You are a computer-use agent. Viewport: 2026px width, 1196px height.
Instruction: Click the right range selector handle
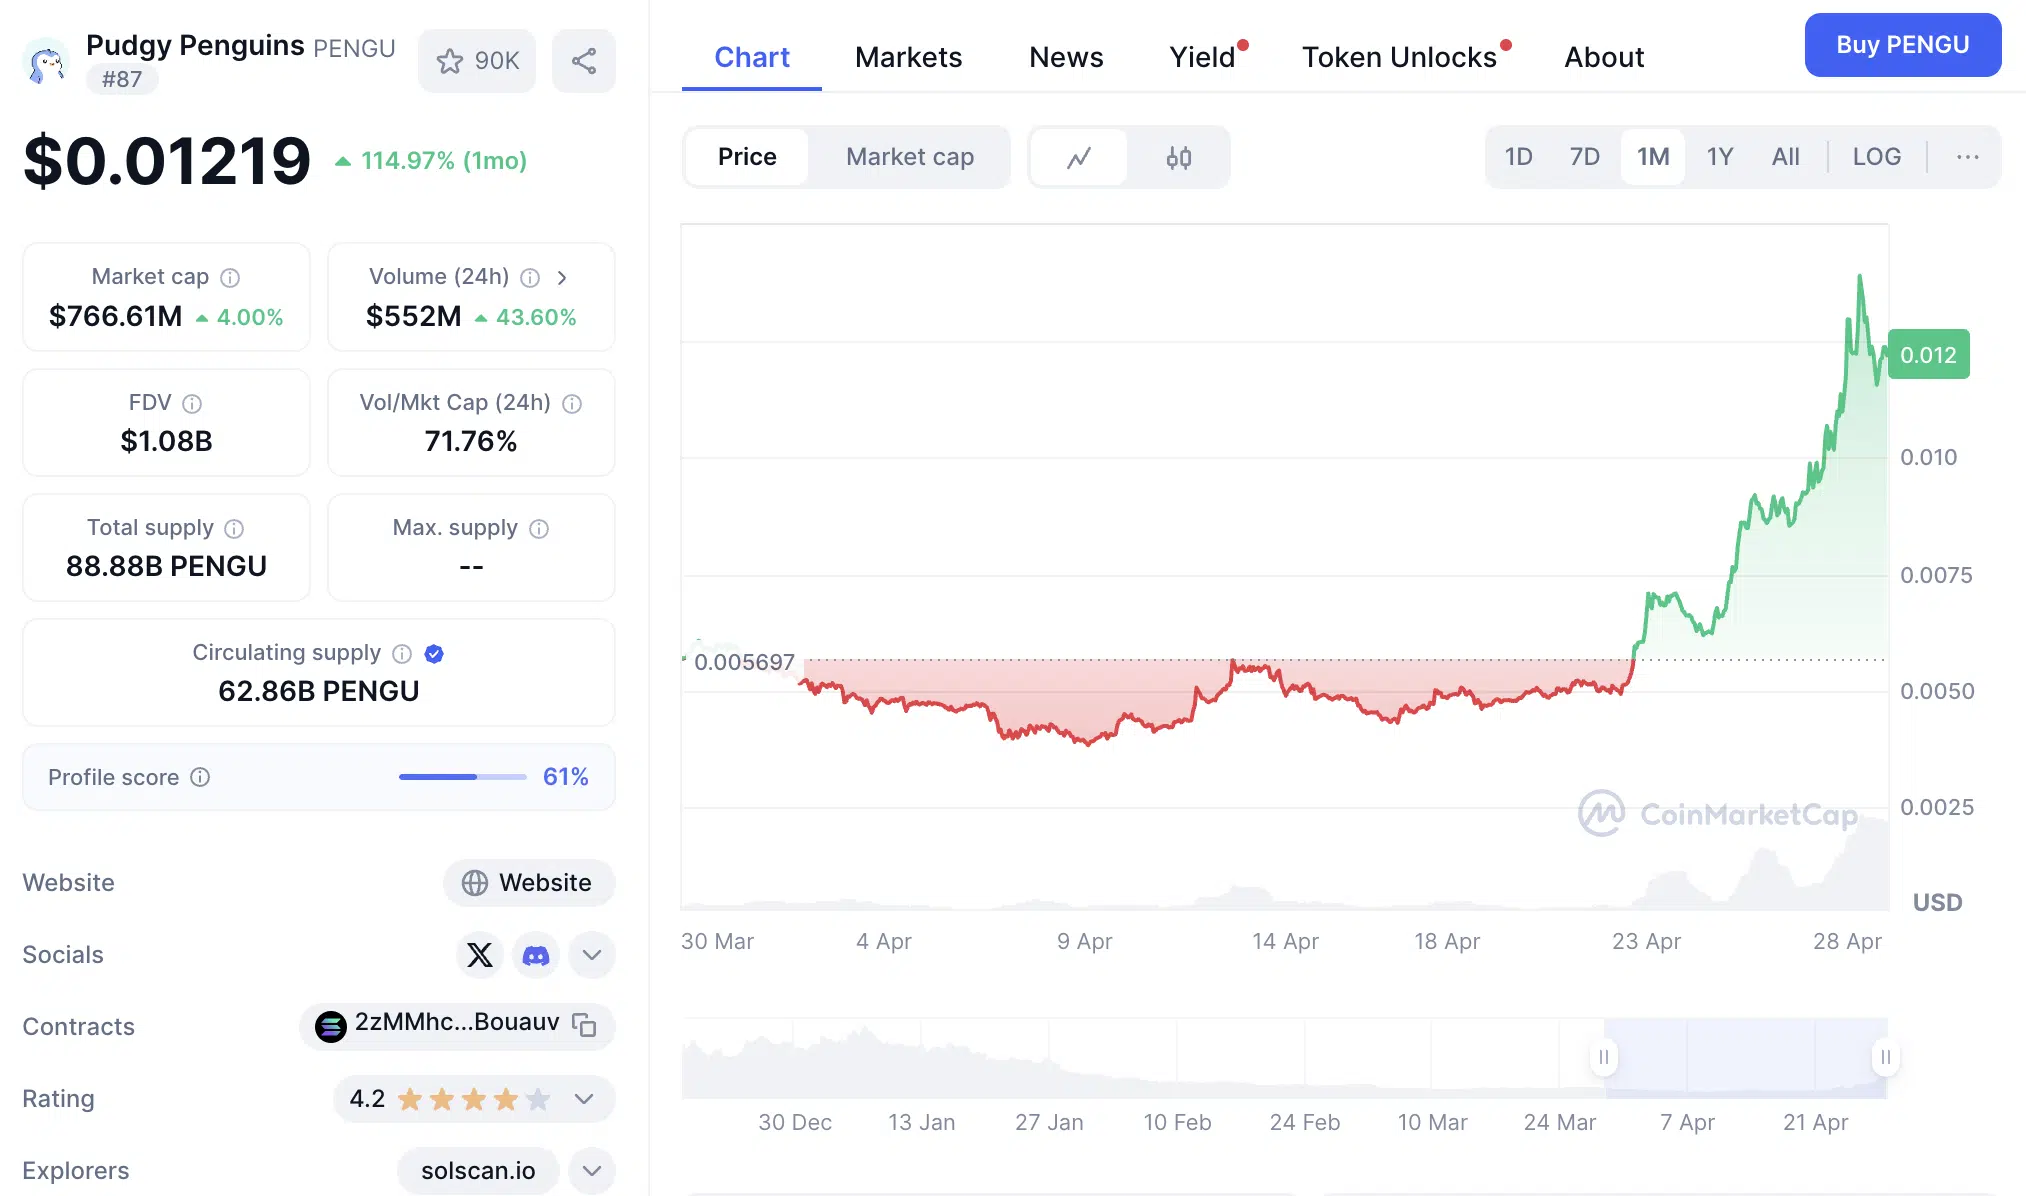(x=1885, y=1057)
